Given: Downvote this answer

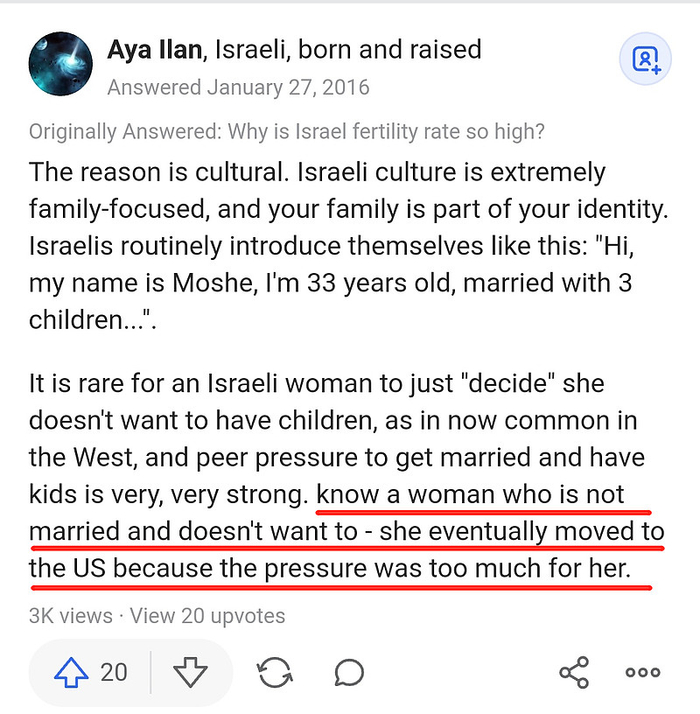Looking at the screenshot, I should [x=188, y=672].
